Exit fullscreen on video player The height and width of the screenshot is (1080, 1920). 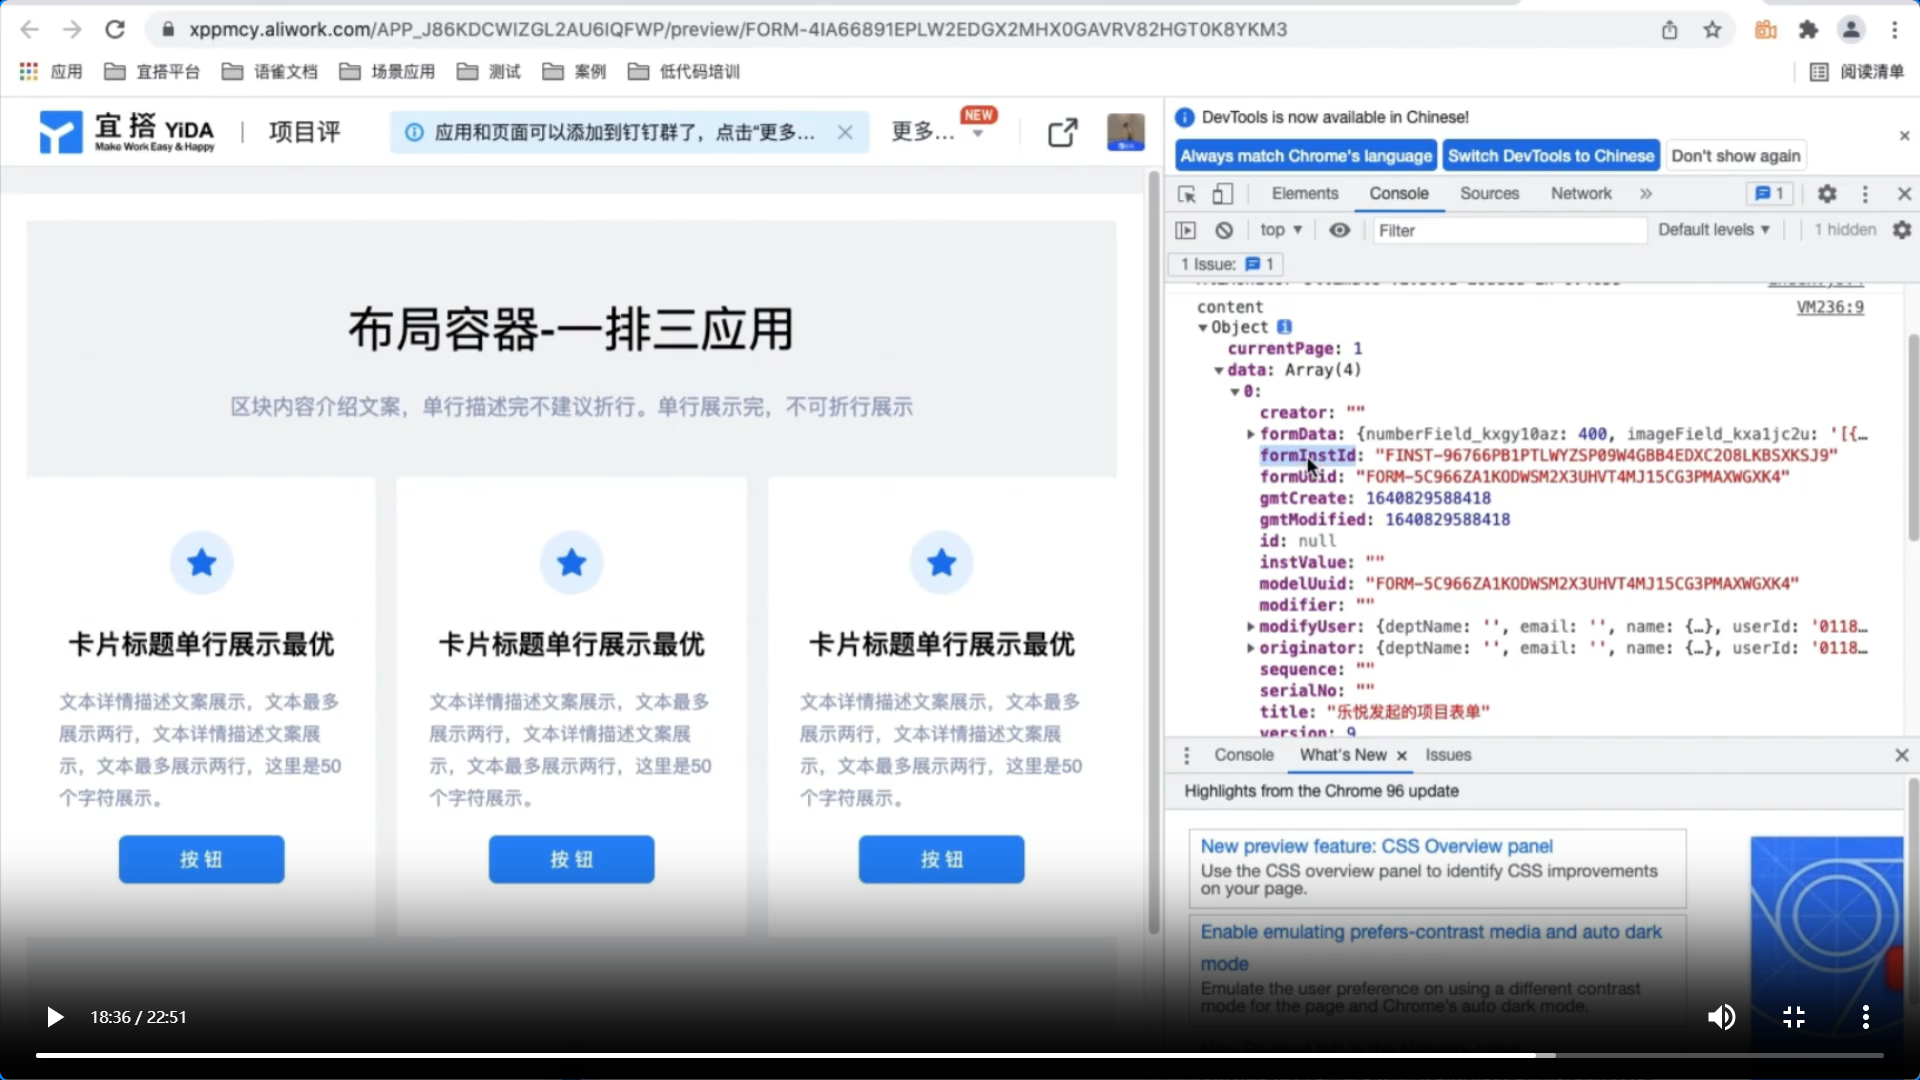[x=1794, y=1017]
